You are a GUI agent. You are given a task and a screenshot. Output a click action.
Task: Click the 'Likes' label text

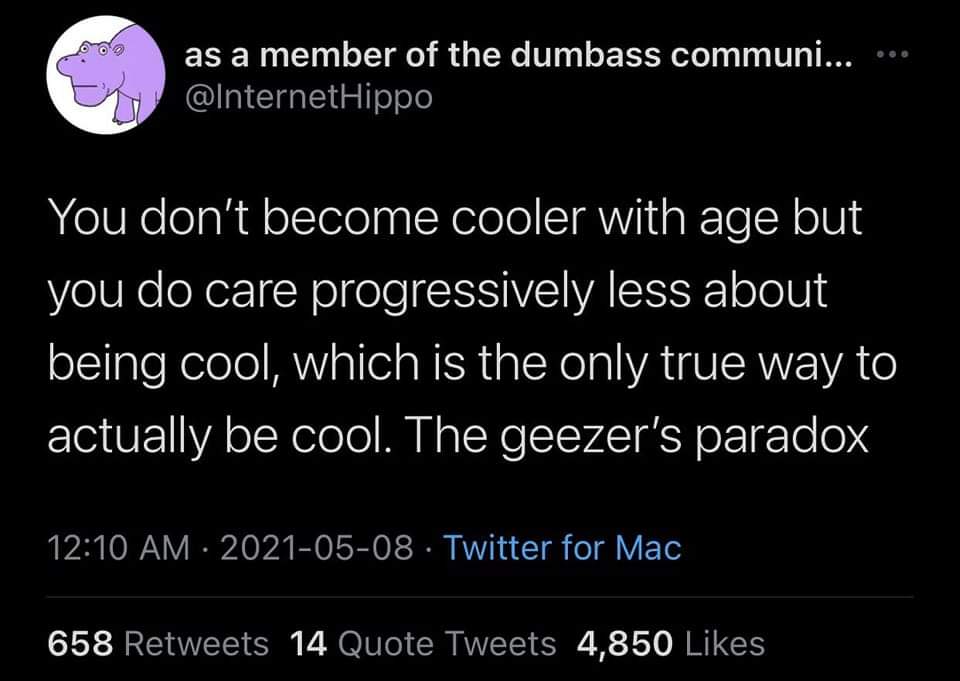click(x=725, y=644)
